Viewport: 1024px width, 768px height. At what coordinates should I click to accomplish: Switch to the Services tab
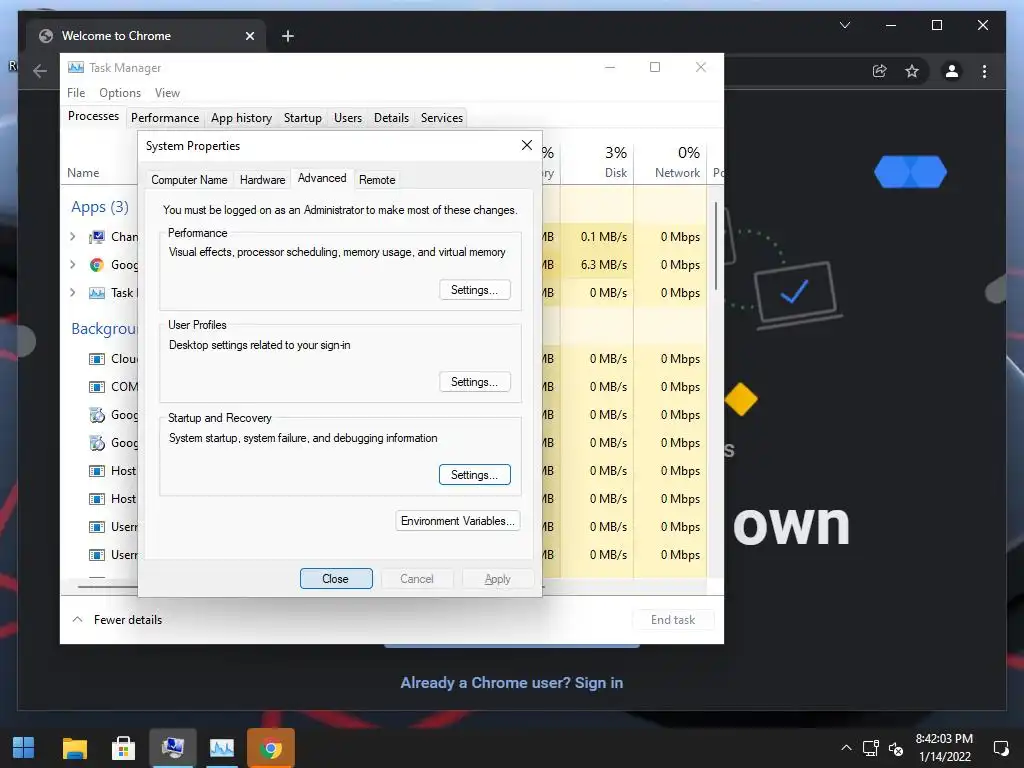[441, 118]
